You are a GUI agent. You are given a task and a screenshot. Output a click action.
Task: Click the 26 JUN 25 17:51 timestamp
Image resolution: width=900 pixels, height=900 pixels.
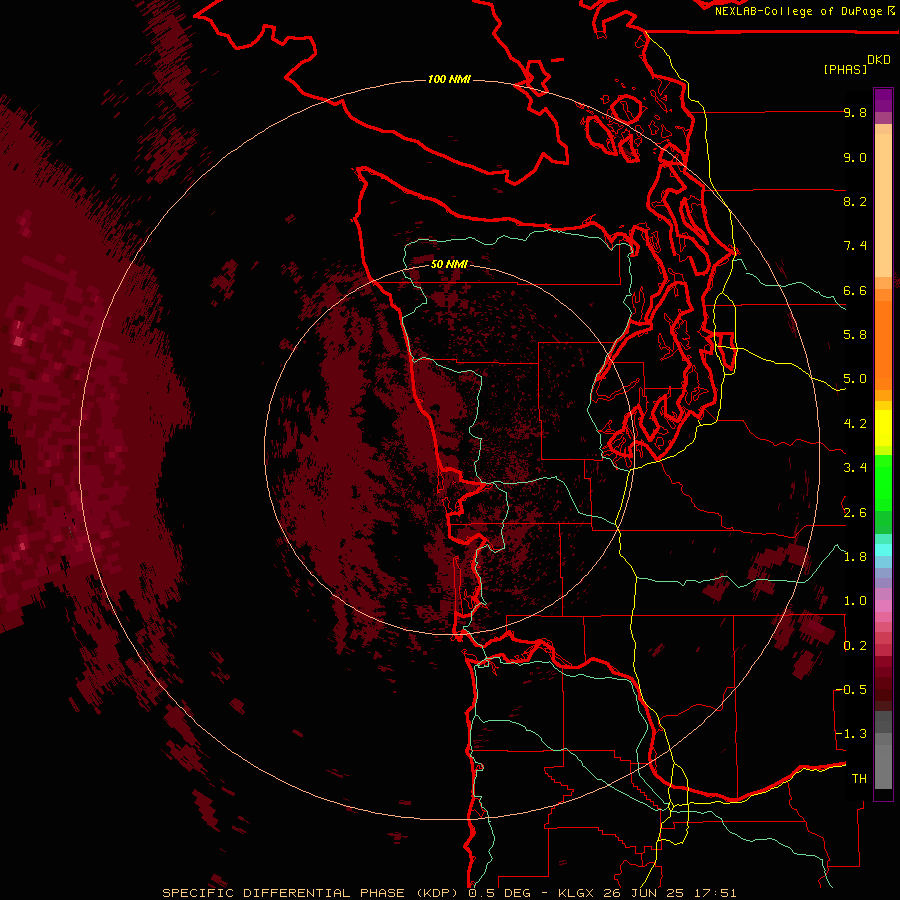coord(670,893)
